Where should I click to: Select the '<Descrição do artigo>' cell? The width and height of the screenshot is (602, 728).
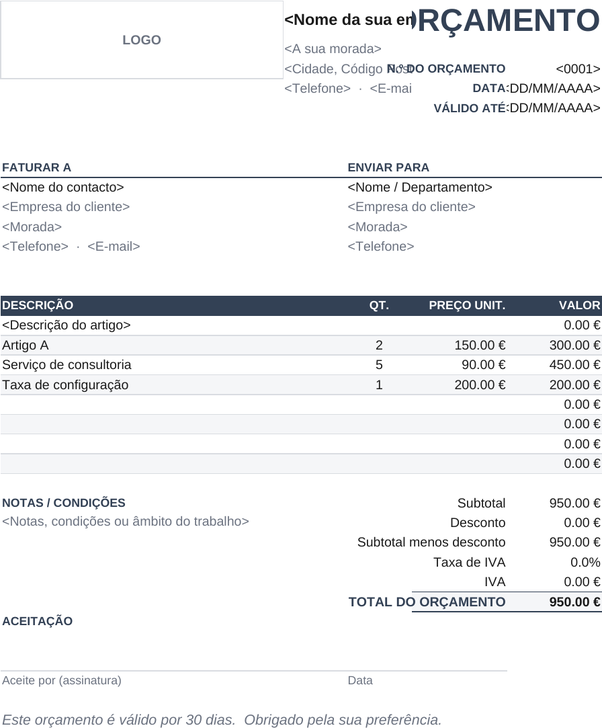66,325
